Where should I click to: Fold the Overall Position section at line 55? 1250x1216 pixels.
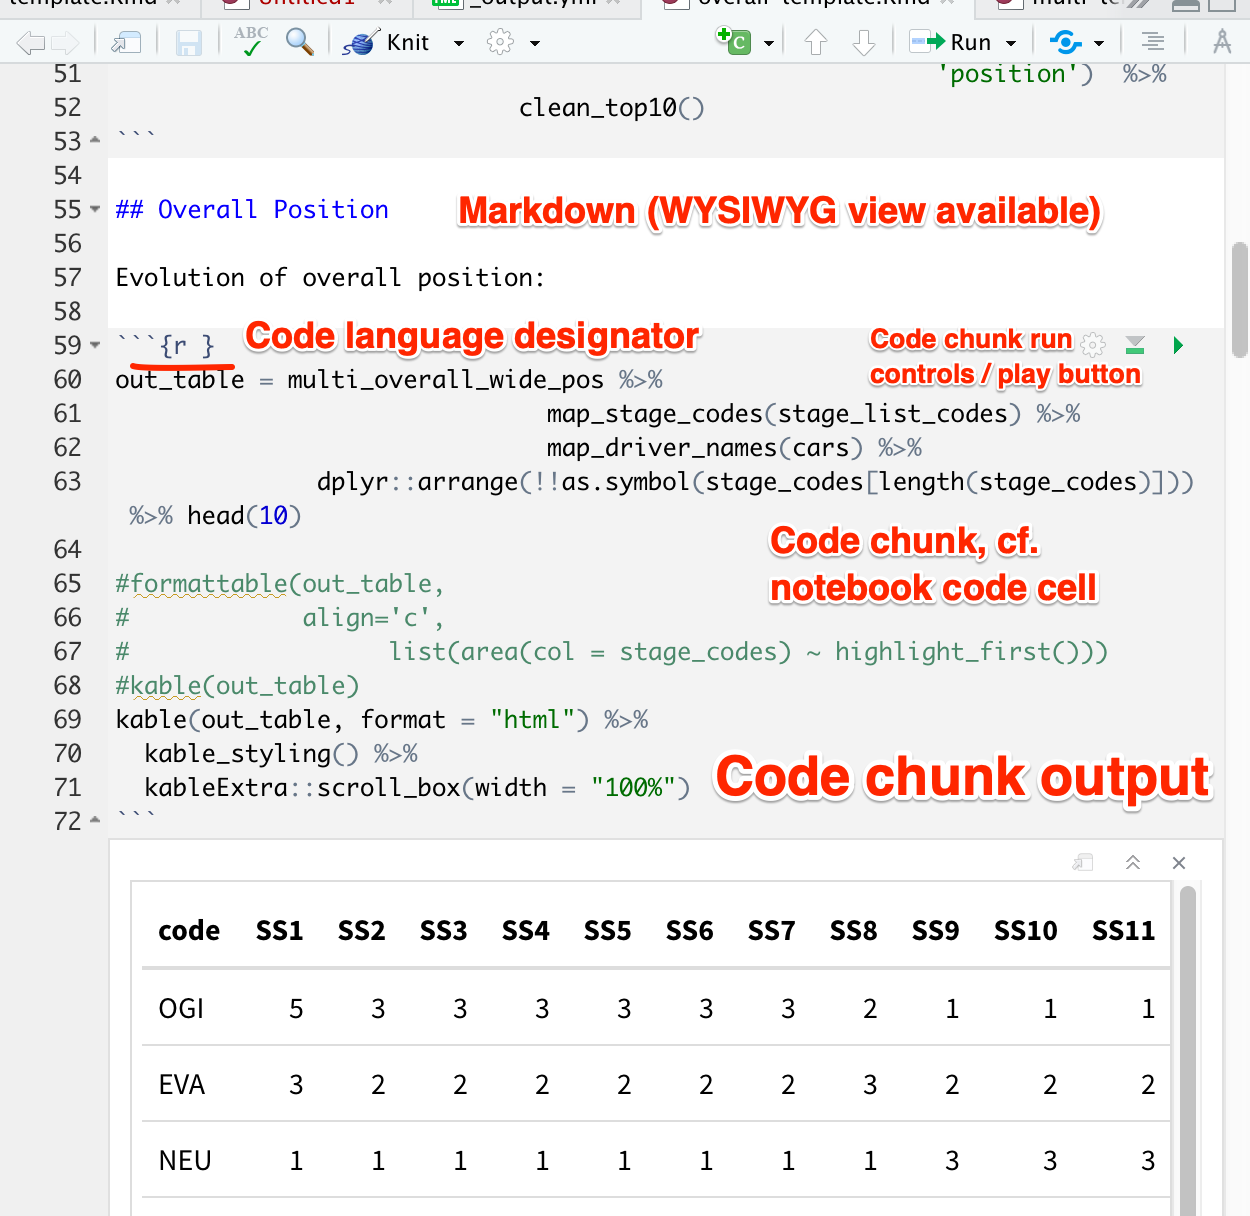[x=95, y=209]
